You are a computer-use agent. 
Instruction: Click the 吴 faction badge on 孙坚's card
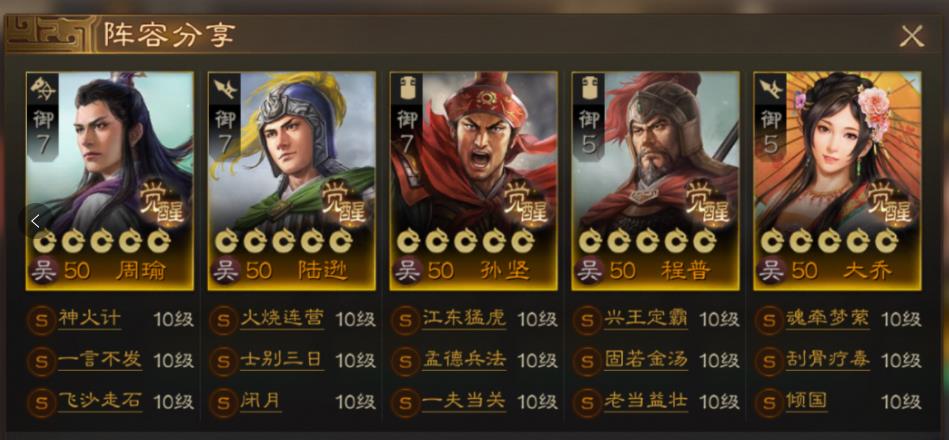[x=407, y=271]
